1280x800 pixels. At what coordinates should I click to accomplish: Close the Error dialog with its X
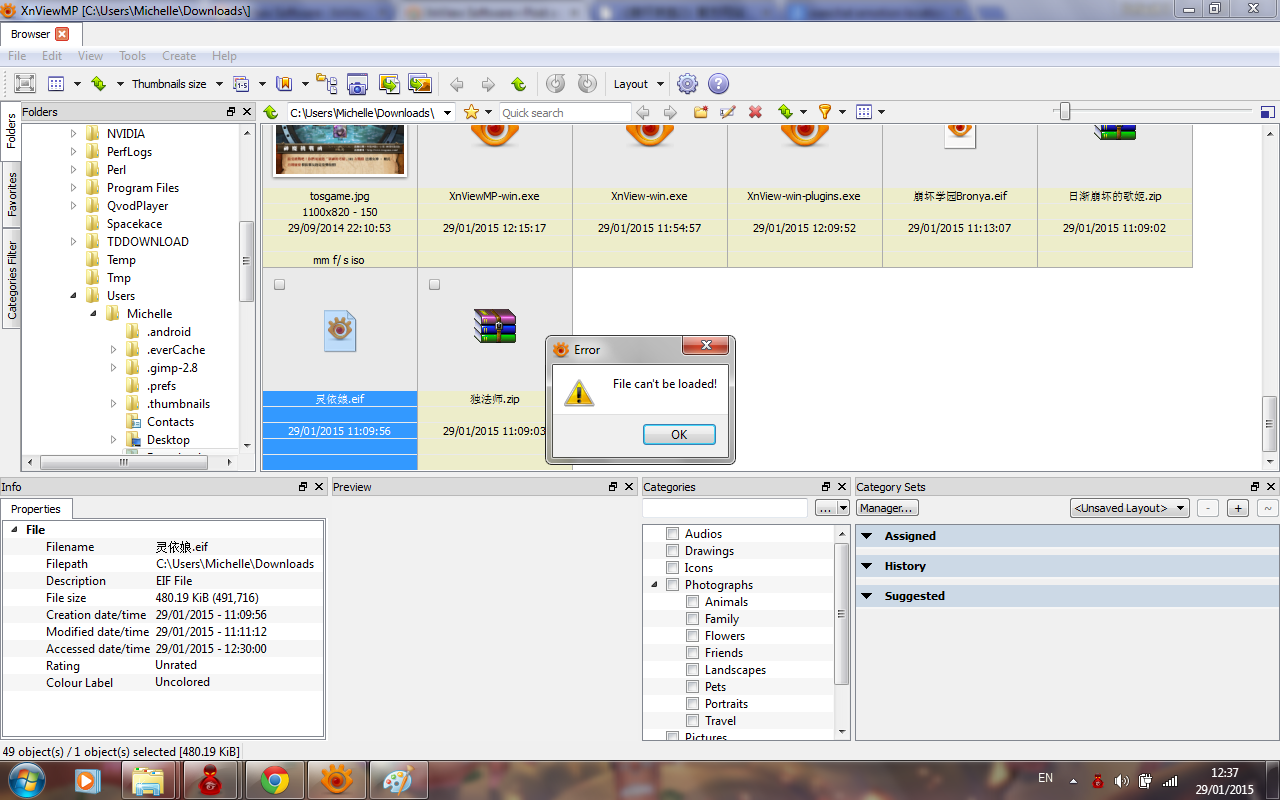[x=705, y=346]
